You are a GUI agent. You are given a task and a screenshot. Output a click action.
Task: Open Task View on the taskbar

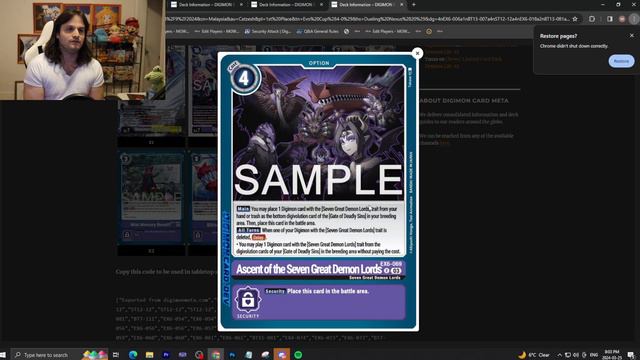(x=116, y=355)
